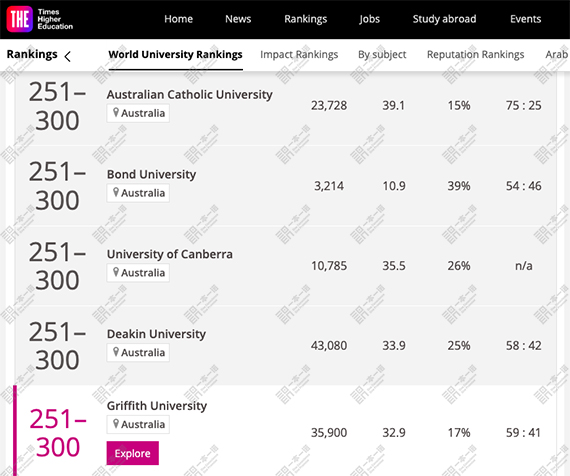Select the Reputation Rankings tab

pyautogui.click(x=475, y=55)
